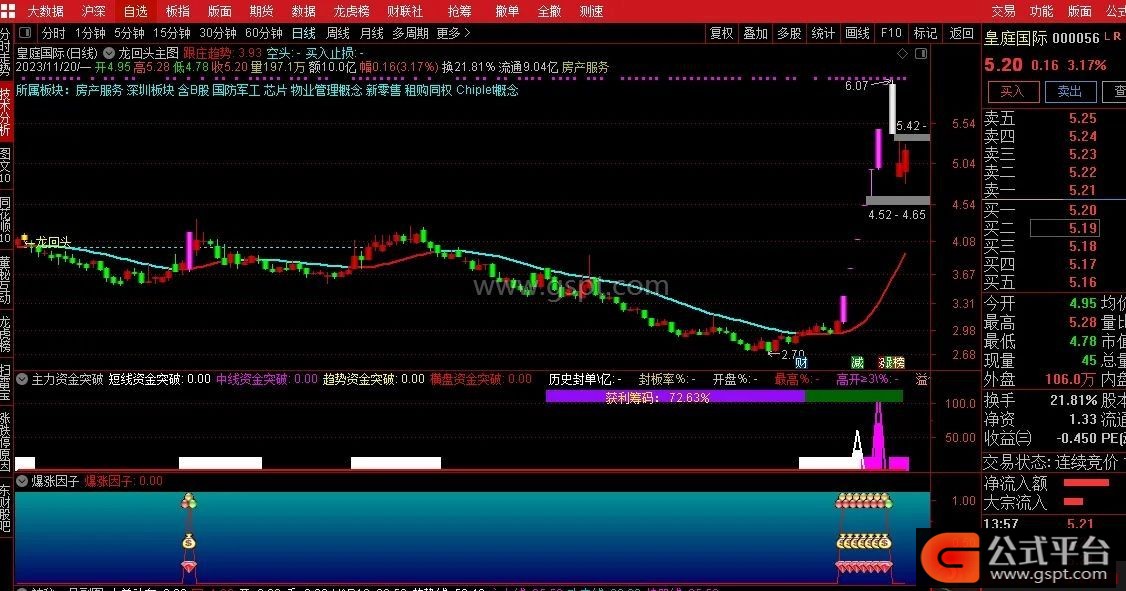Click the red diamond icon on the left signal
Viewport: 1126px width, 591px height.
point(188,567)
